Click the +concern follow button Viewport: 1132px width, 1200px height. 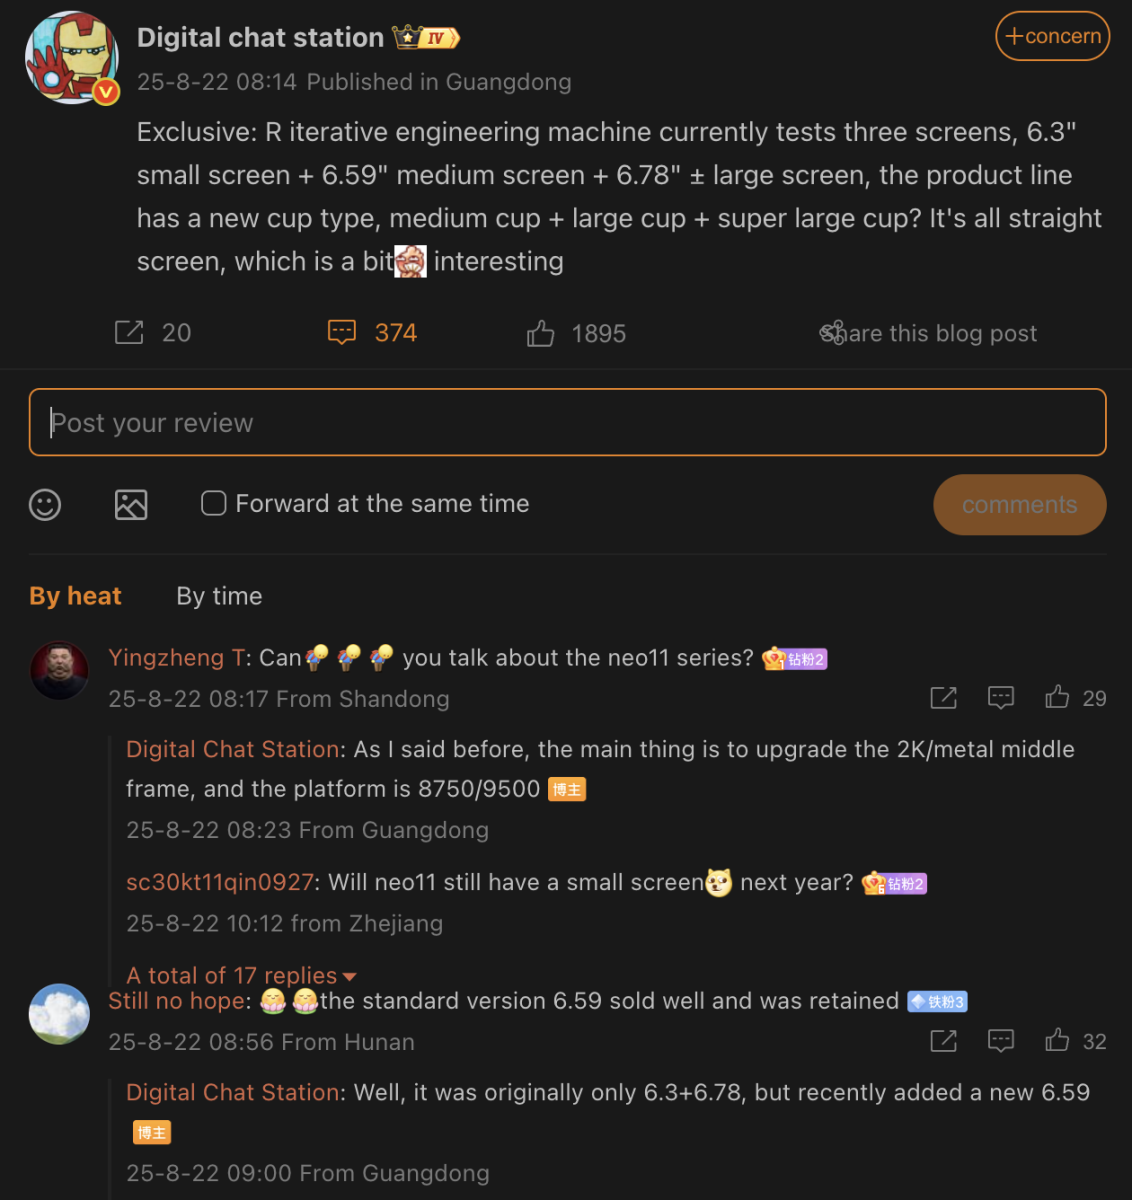[1052, 36]
